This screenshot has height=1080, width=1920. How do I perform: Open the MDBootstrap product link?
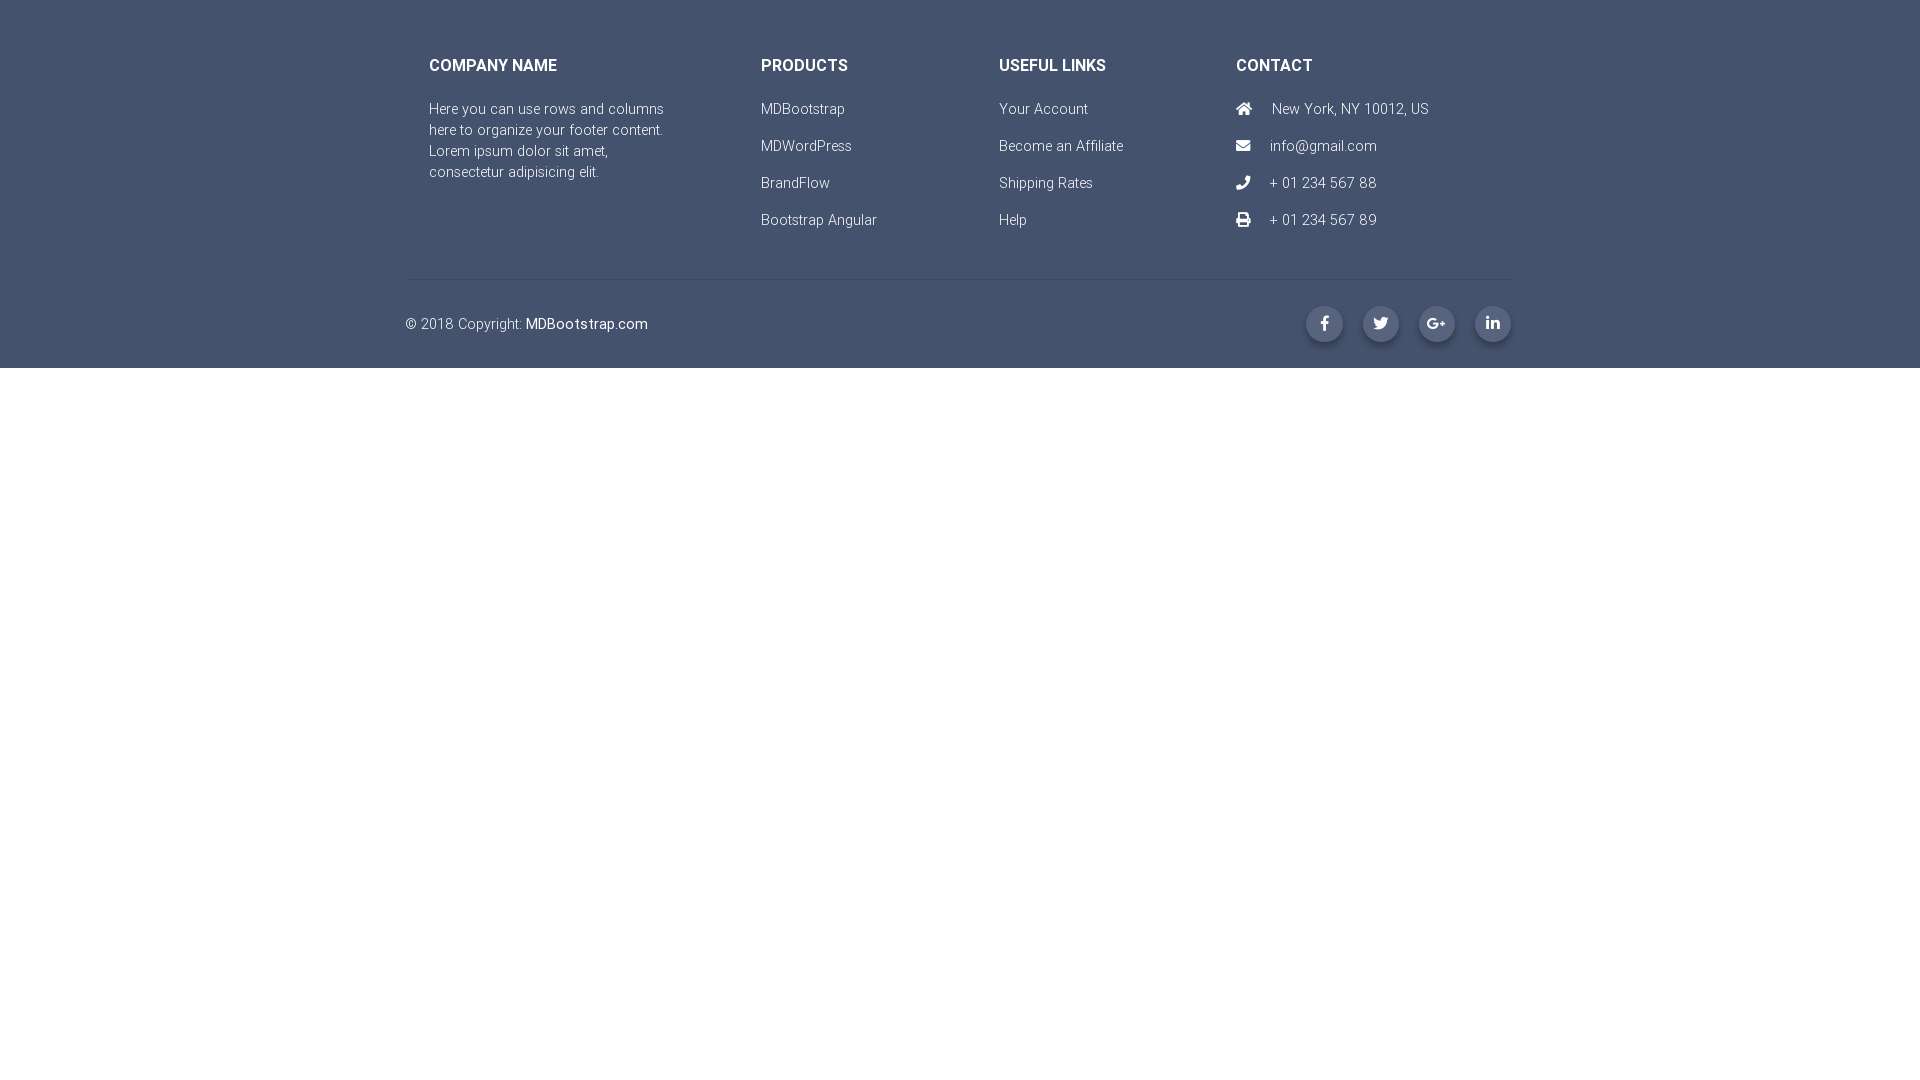[x=802, y=109]
